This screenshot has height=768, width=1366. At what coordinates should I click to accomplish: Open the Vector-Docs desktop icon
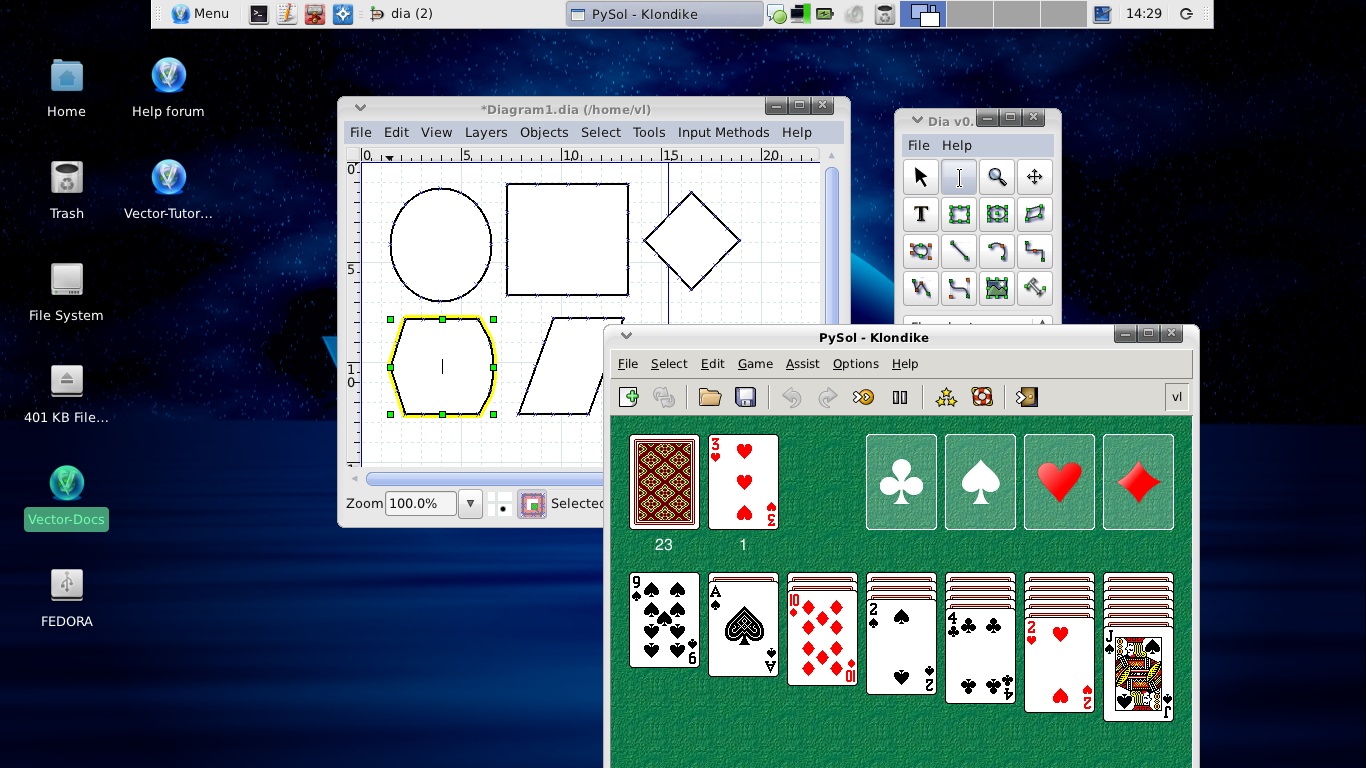point(67,497)
